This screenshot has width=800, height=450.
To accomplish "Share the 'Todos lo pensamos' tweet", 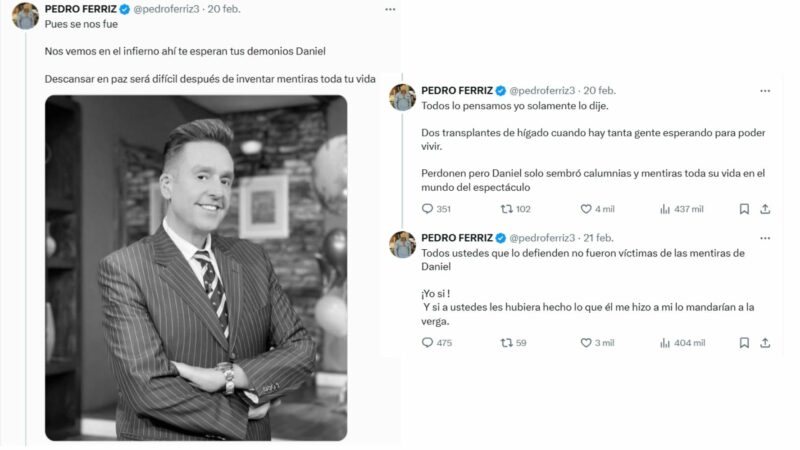I will coord(765,209).
